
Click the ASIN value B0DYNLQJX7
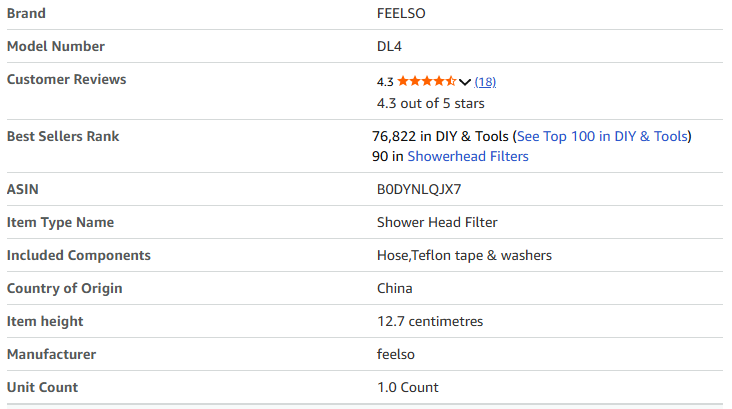[x=419, y=189]
